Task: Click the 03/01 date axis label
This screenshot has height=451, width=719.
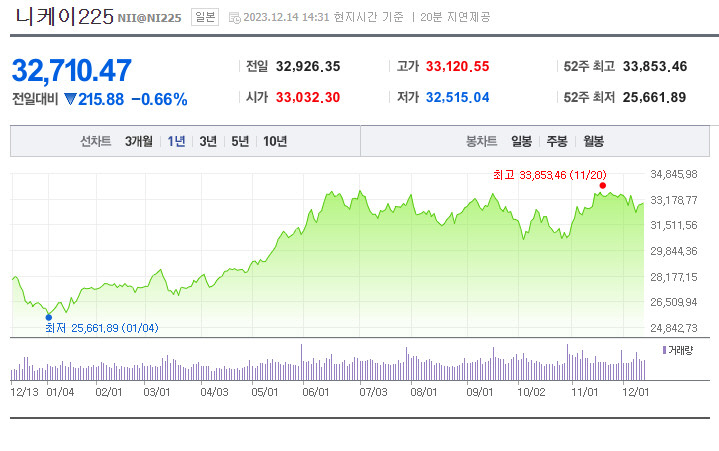Action: point(157,392)
